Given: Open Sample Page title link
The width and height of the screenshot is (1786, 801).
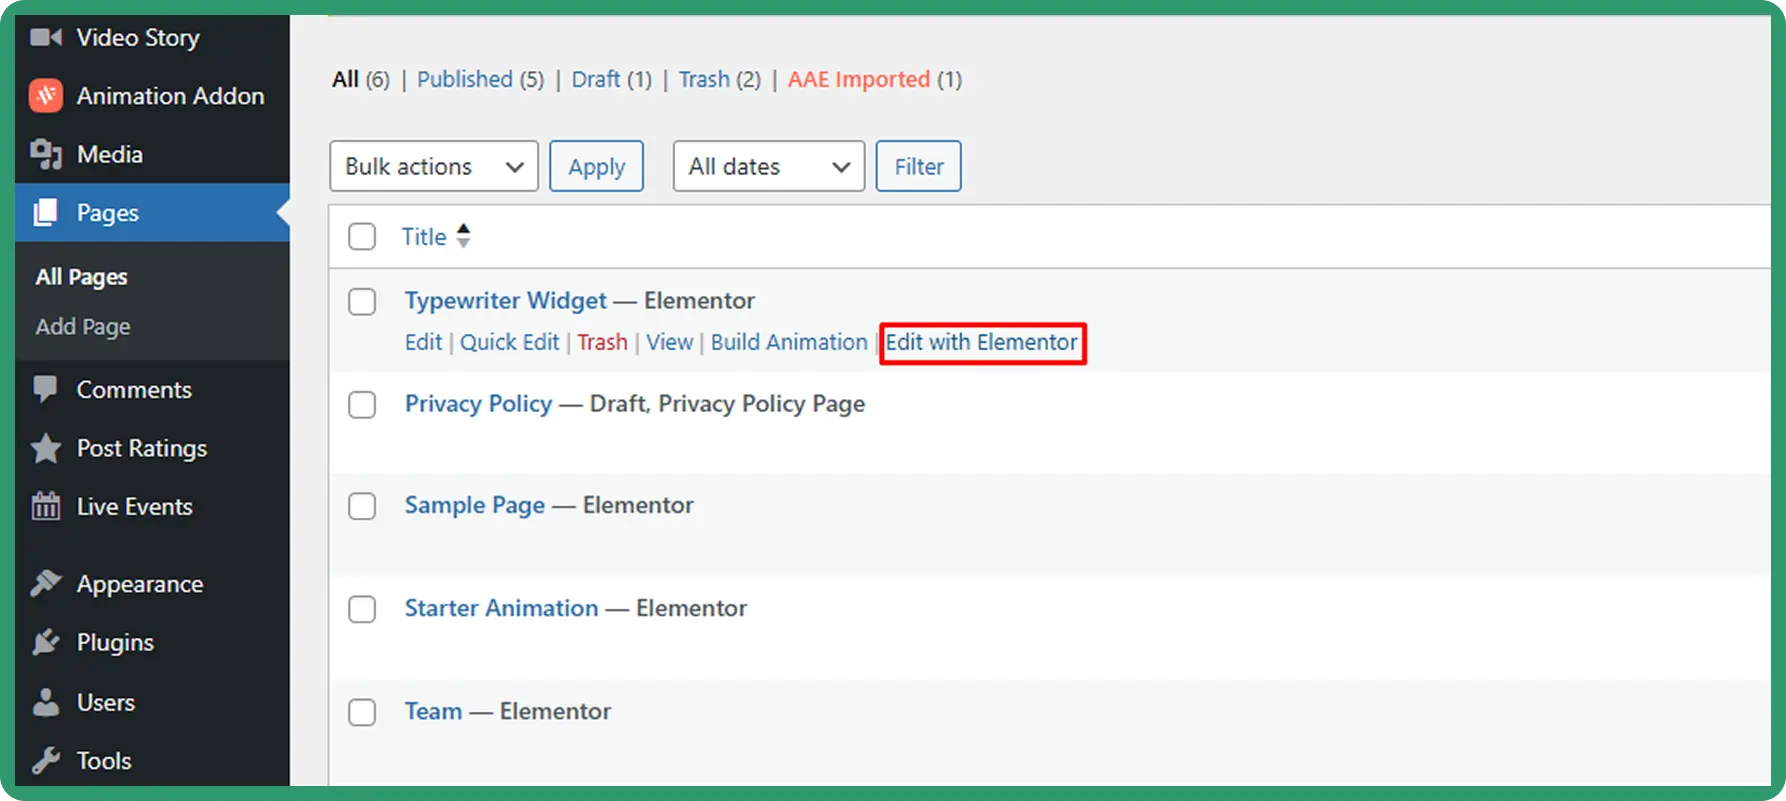Looking at the screenshot, I should pos(475,505).
